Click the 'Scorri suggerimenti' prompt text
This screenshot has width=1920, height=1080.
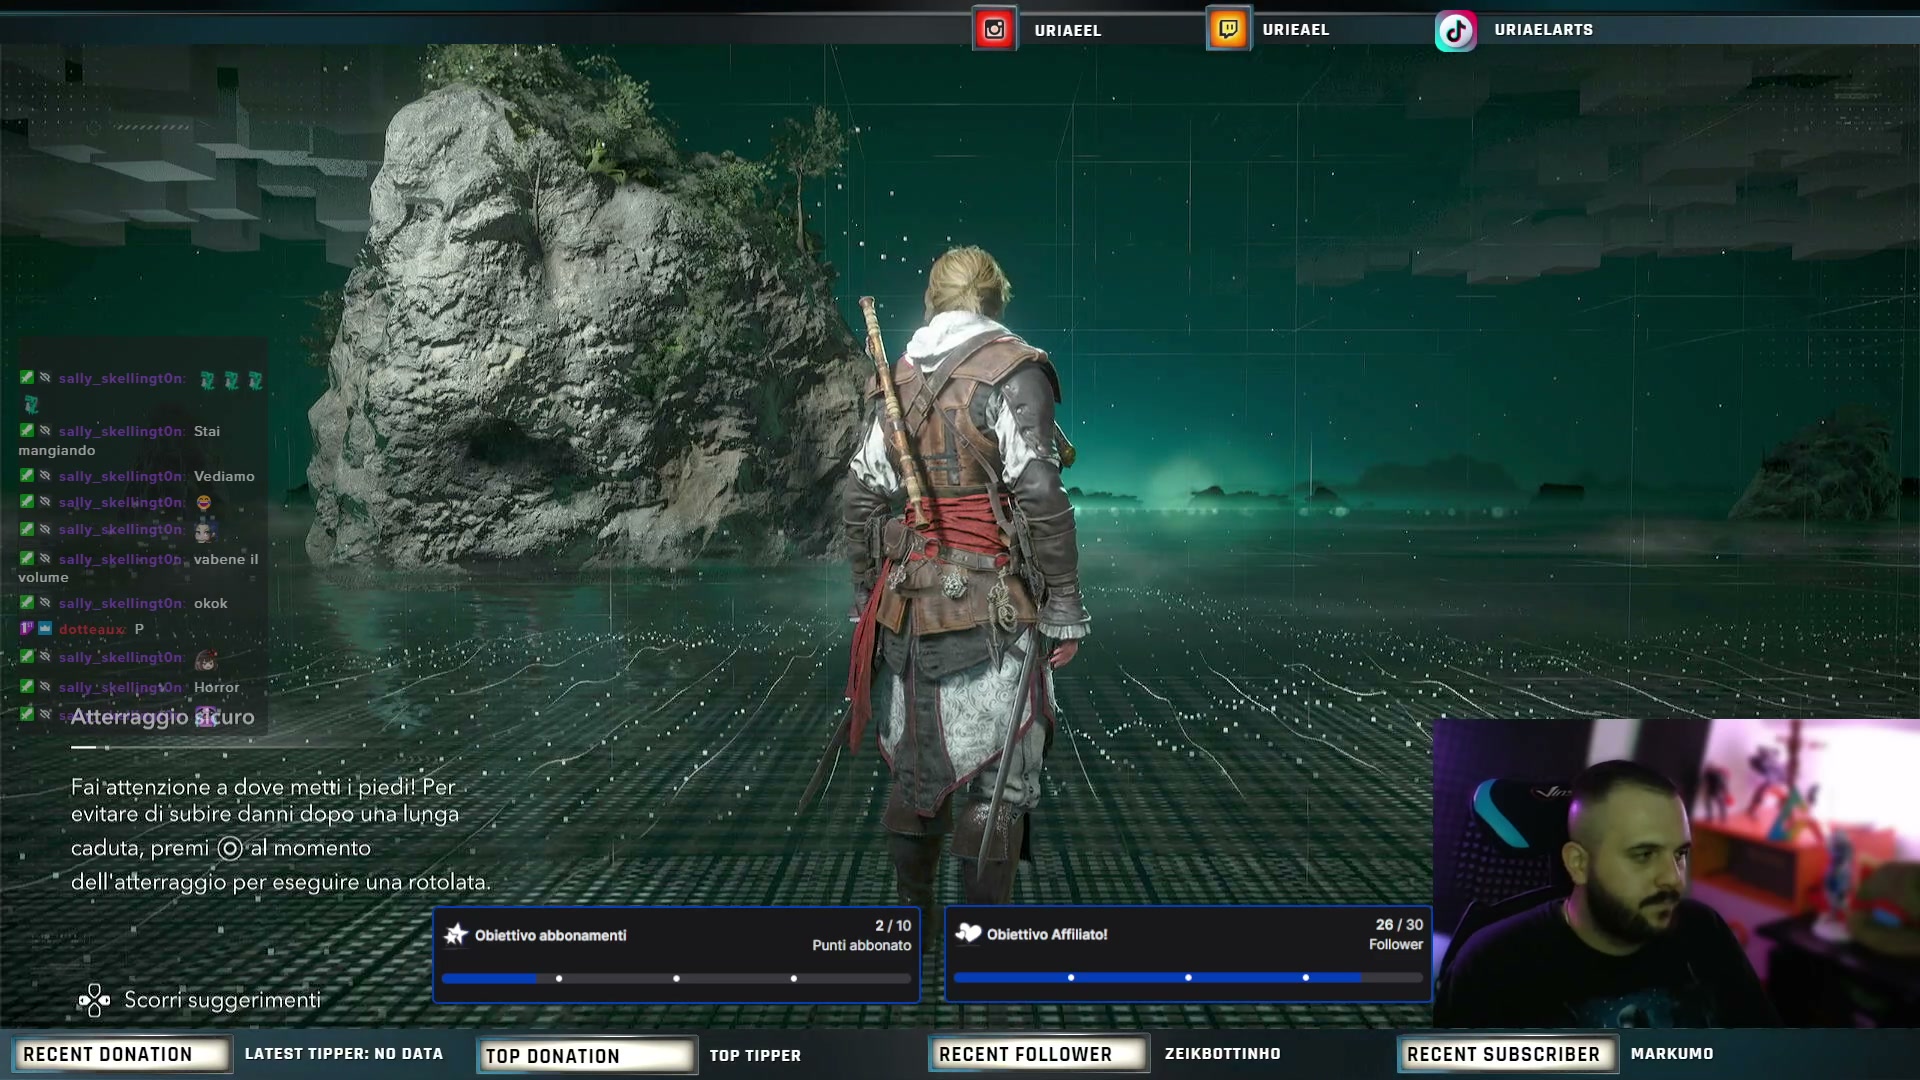(222, 1000)
